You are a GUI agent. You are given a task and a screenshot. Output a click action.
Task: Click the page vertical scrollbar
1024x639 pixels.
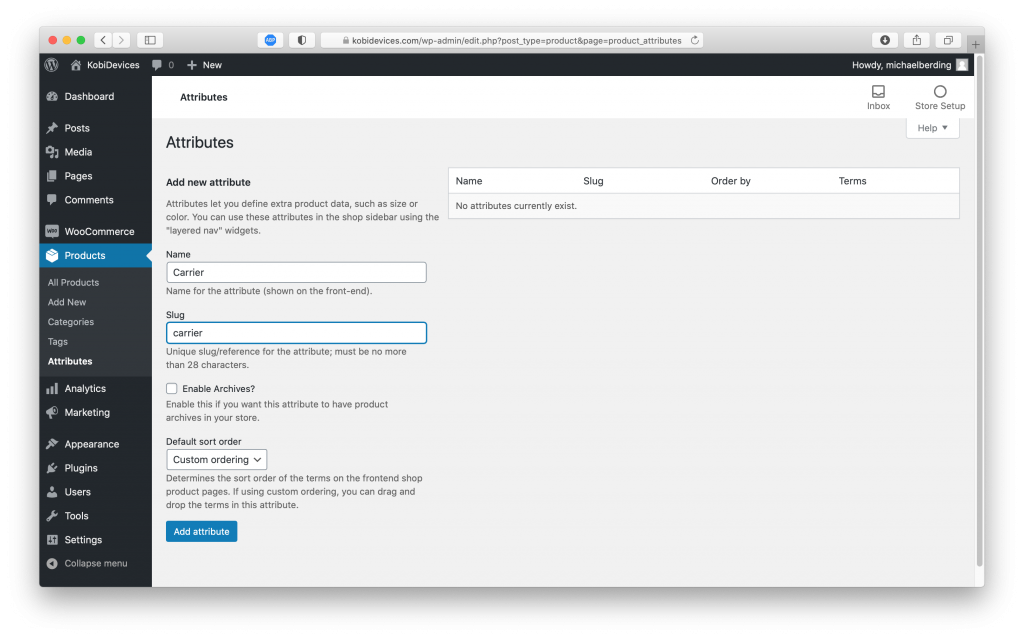(980, 310)
